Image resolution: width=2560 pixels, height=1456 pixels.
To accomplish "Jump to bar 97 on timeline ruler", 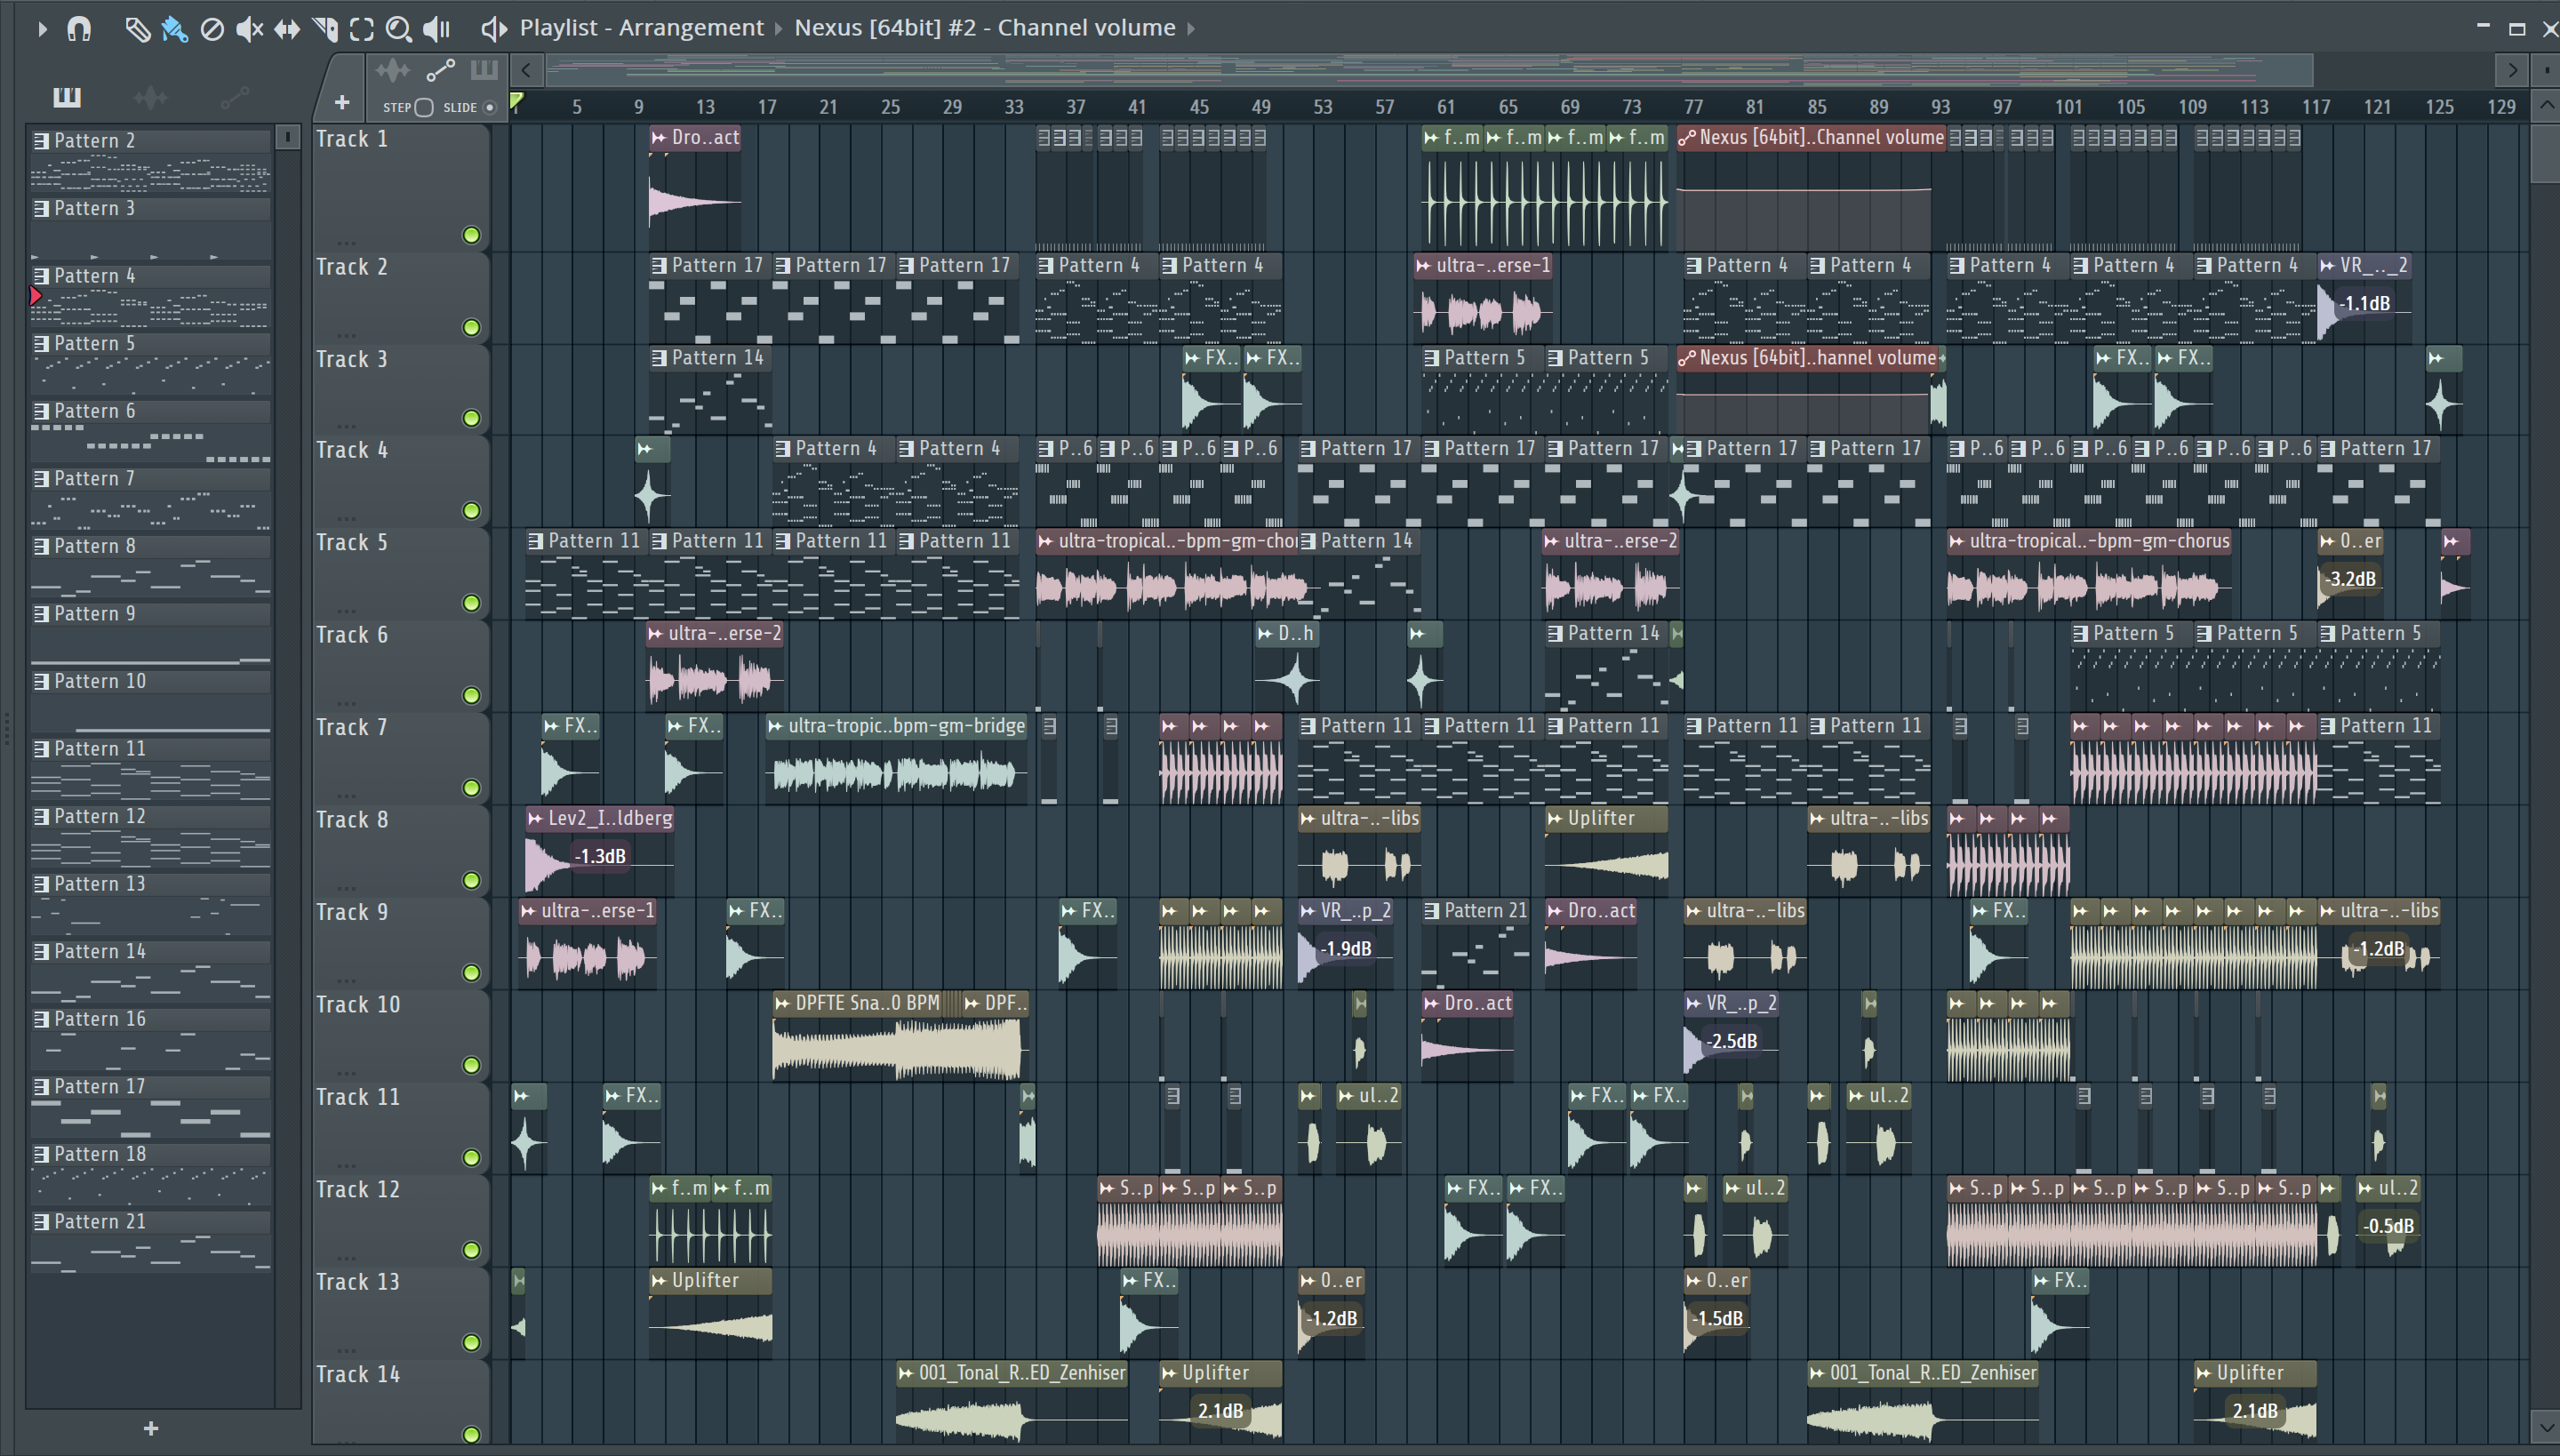I will coord(2002,107).
